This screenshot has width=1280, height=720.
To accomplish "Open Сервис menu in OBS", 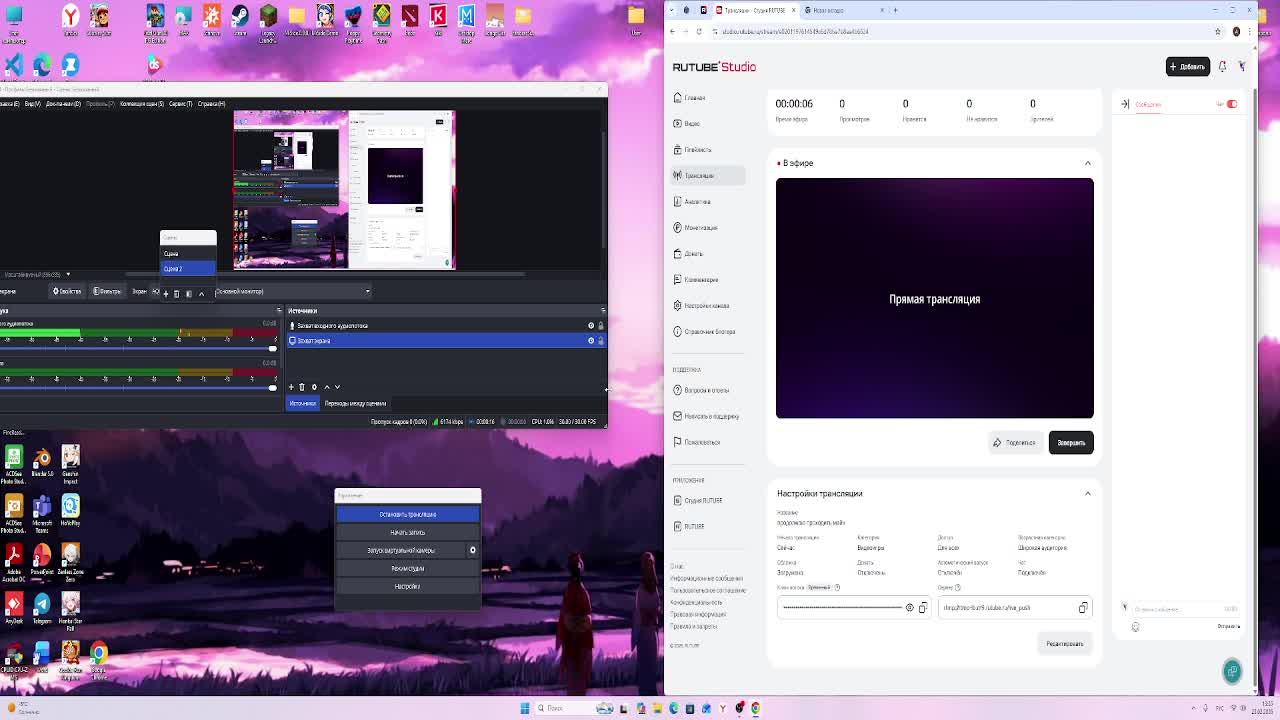I will tap(180, 104).
